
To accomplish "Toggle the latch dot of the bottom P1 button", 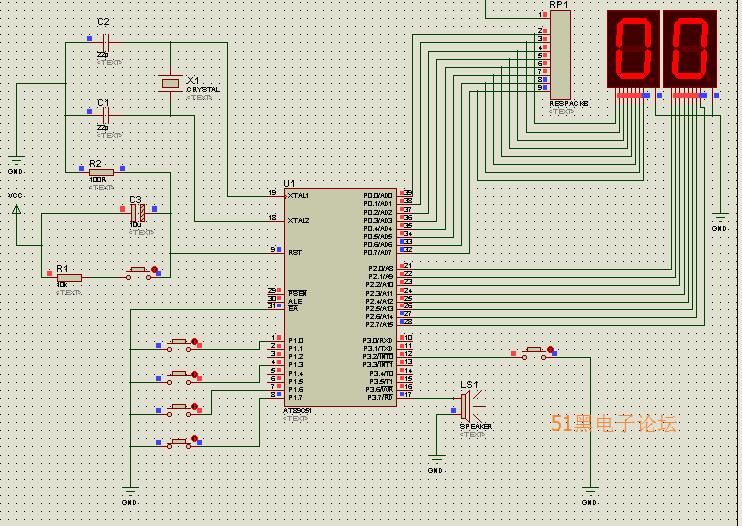I will click(194, 438).
